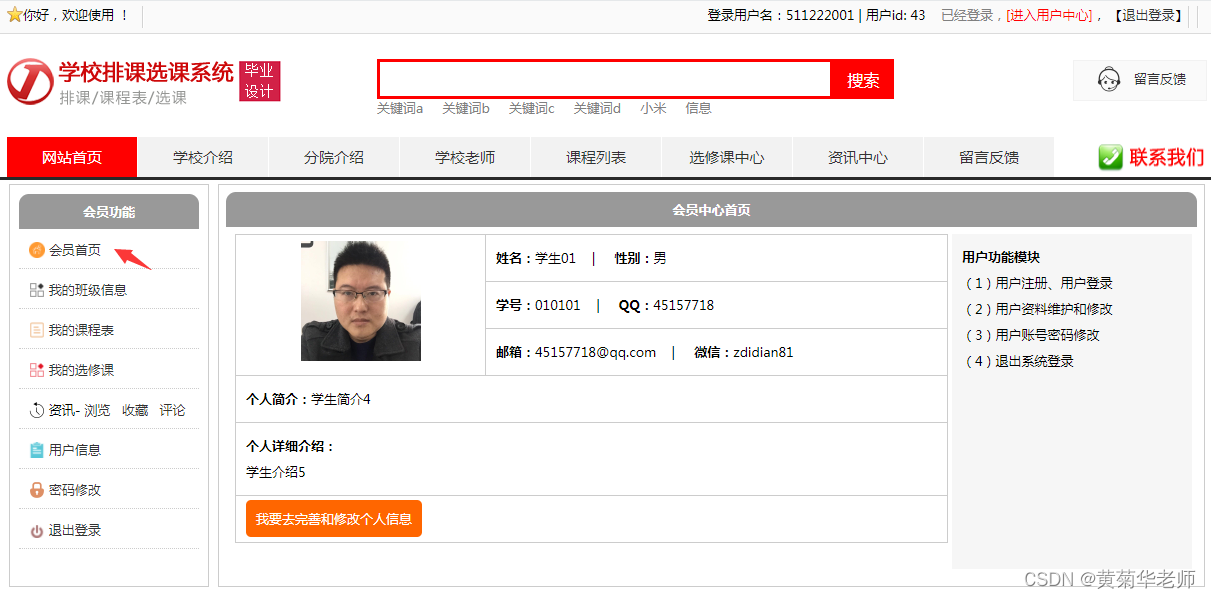The width and height of the screenshot is (1211, 599).
Task: Click the WeChat value zdidian81
Action: tap(763, 352)
